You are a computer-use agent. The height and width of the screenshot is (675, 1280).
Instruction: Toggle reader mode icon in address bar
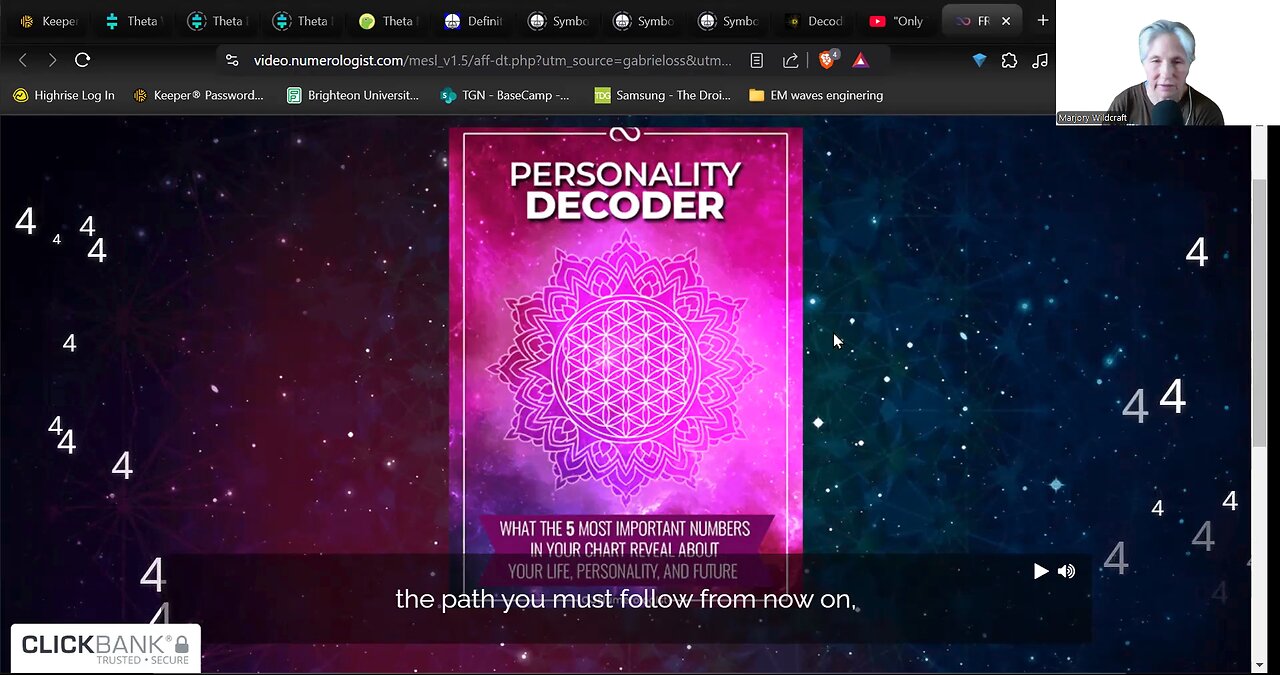click(757, 60)
